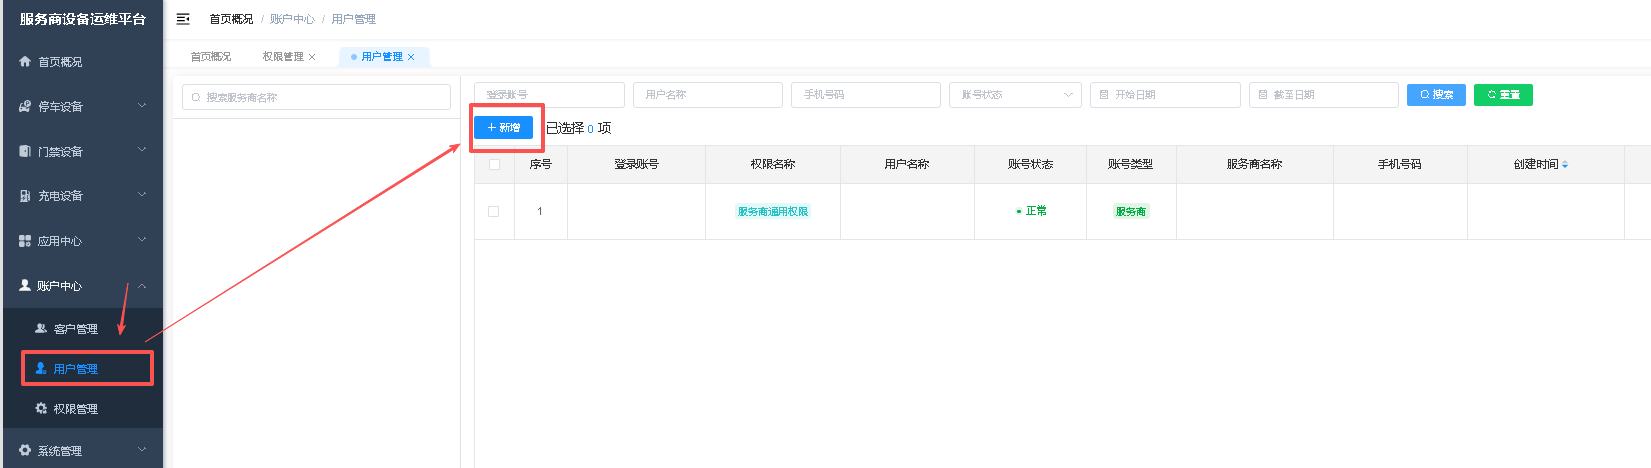
Task: Click the blue 新增 button
Action: 503,128
